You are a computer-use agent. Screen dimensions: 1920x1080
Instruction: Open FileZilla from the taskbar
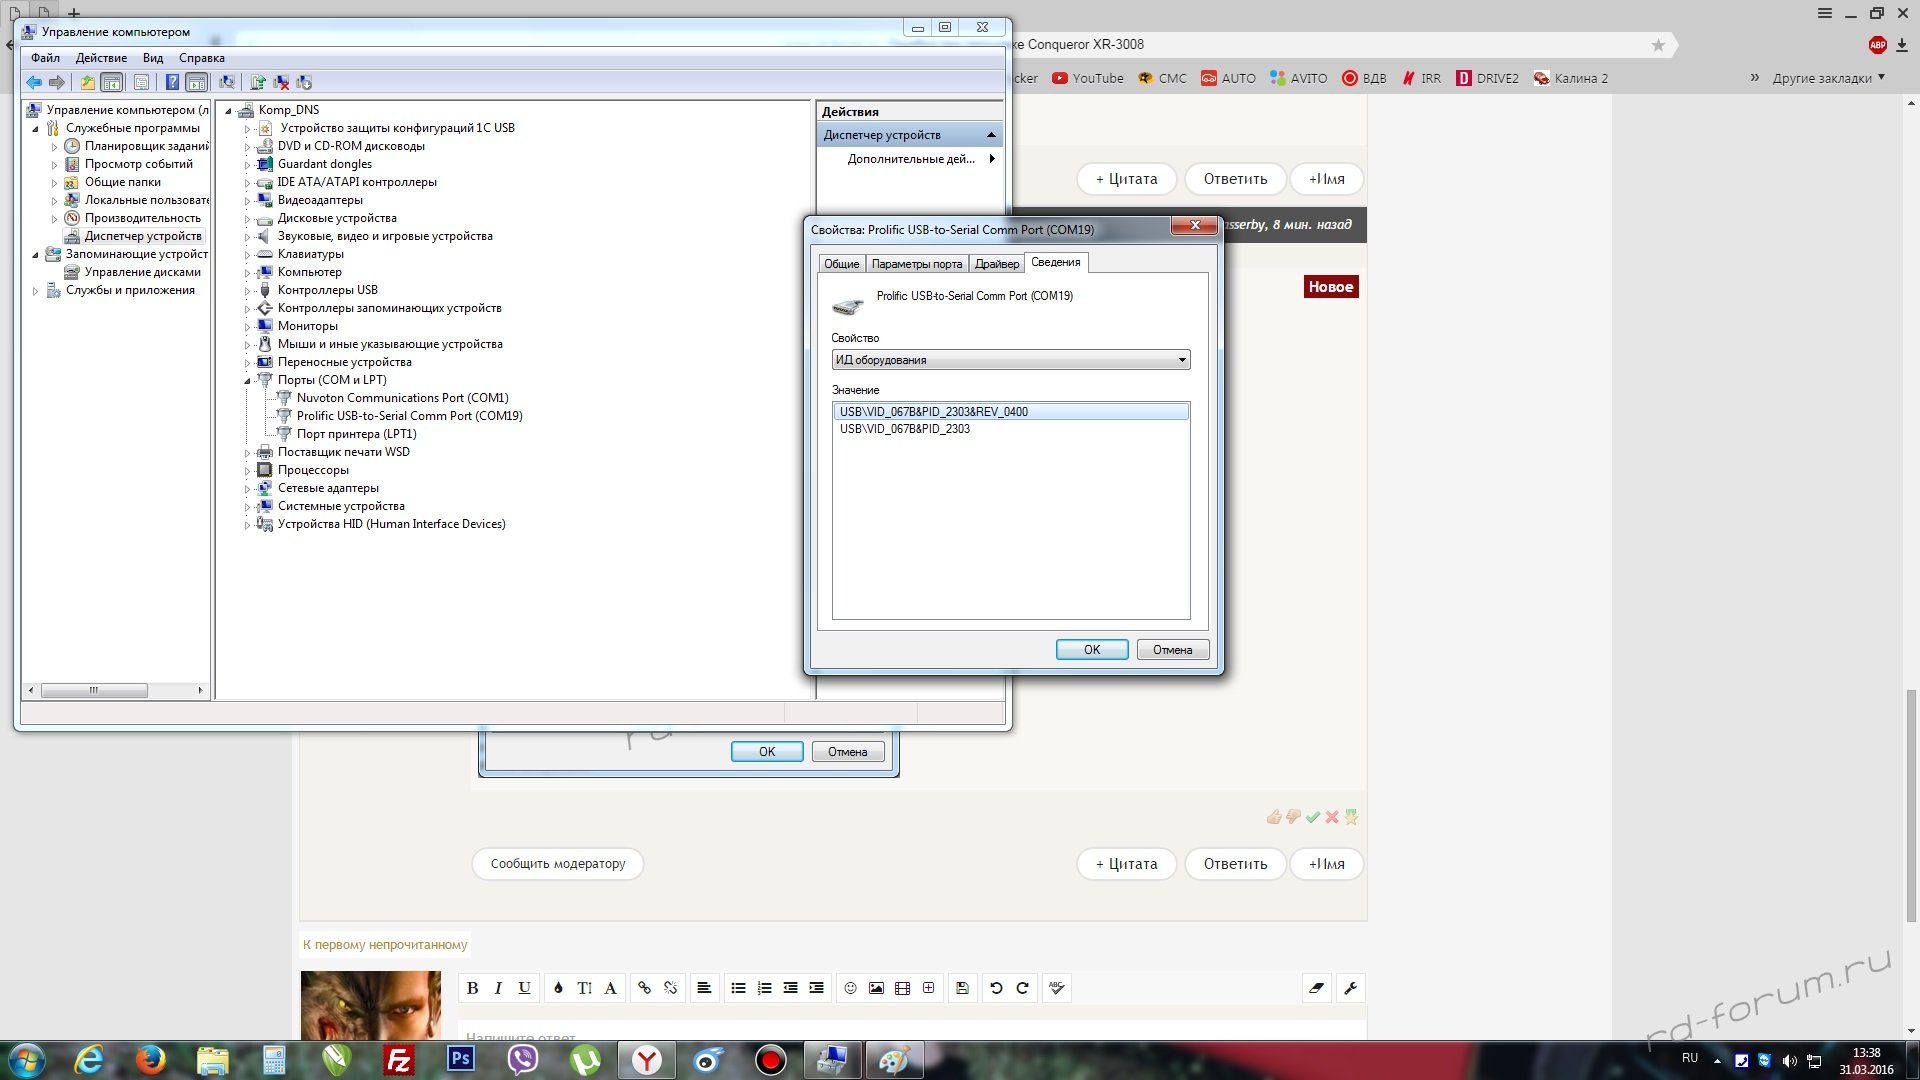click(399, 1060)
